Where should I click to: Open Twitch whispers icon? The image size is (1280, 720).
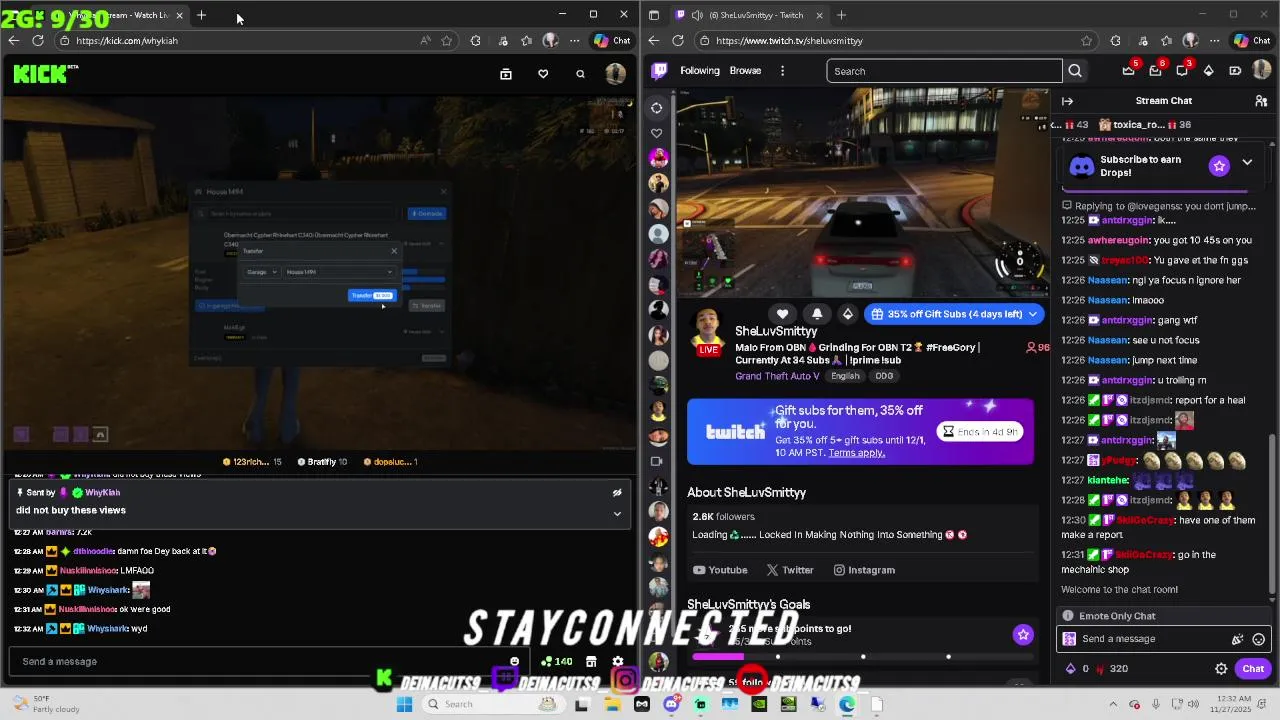click(x=1183, y=71)
